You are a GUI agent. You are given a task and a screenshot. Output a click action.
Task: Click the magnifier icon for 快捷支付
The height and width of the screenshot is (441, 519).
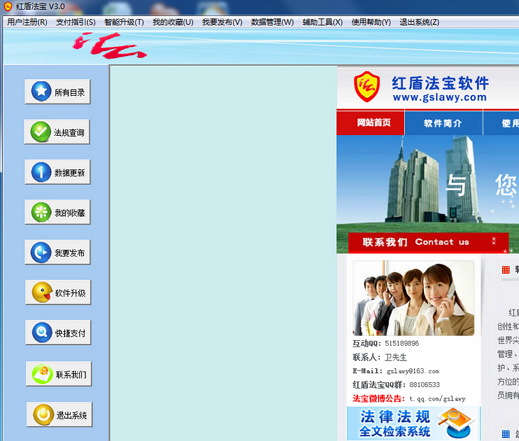click(42, 332)
